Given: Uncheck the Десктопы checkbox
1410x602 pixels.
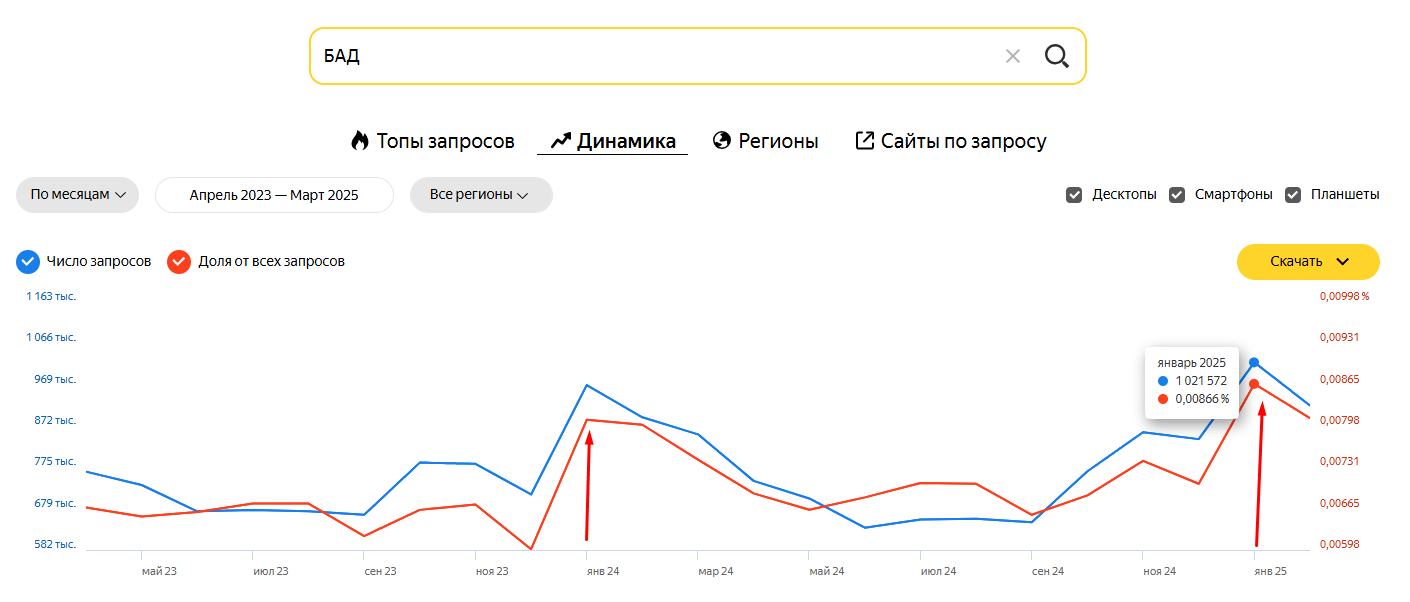Looking at the screenshot, I should click(x=1074, y=195).
